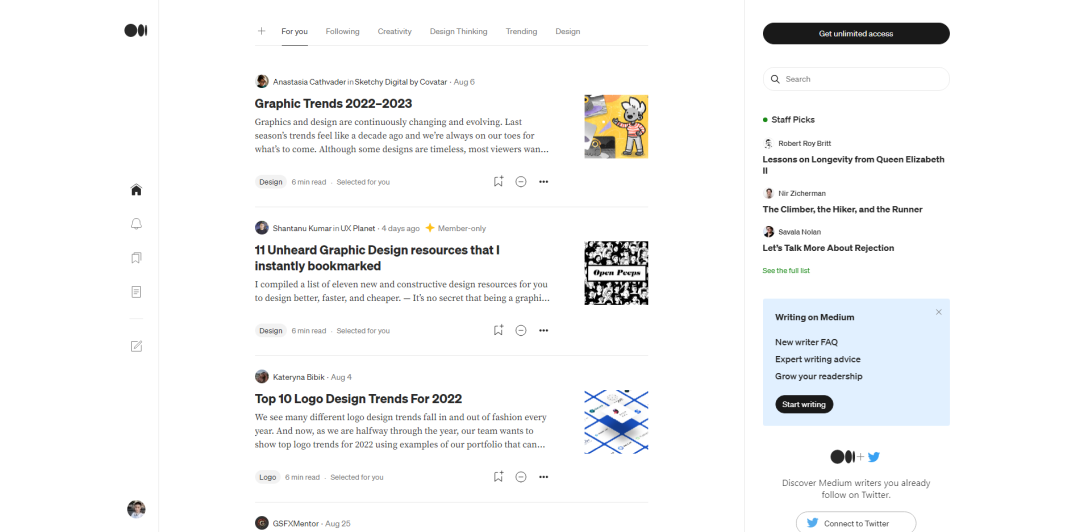The height and width of the screenshot is (532, 1080).
Task: Save the Graphic Trends 2022–2023 article
Action: [x=498, y=182]
